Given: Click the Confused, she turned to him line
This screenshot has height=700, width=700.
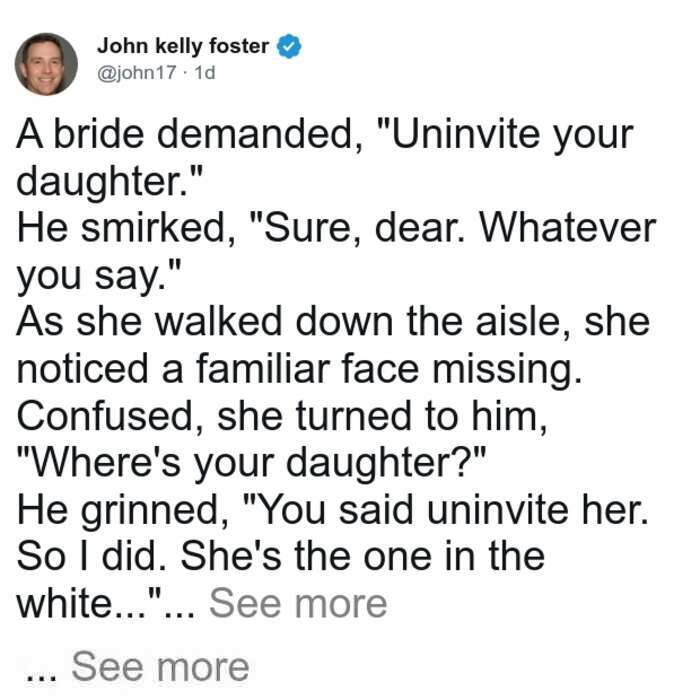Looking at the screenshot, I should point(282,417).
